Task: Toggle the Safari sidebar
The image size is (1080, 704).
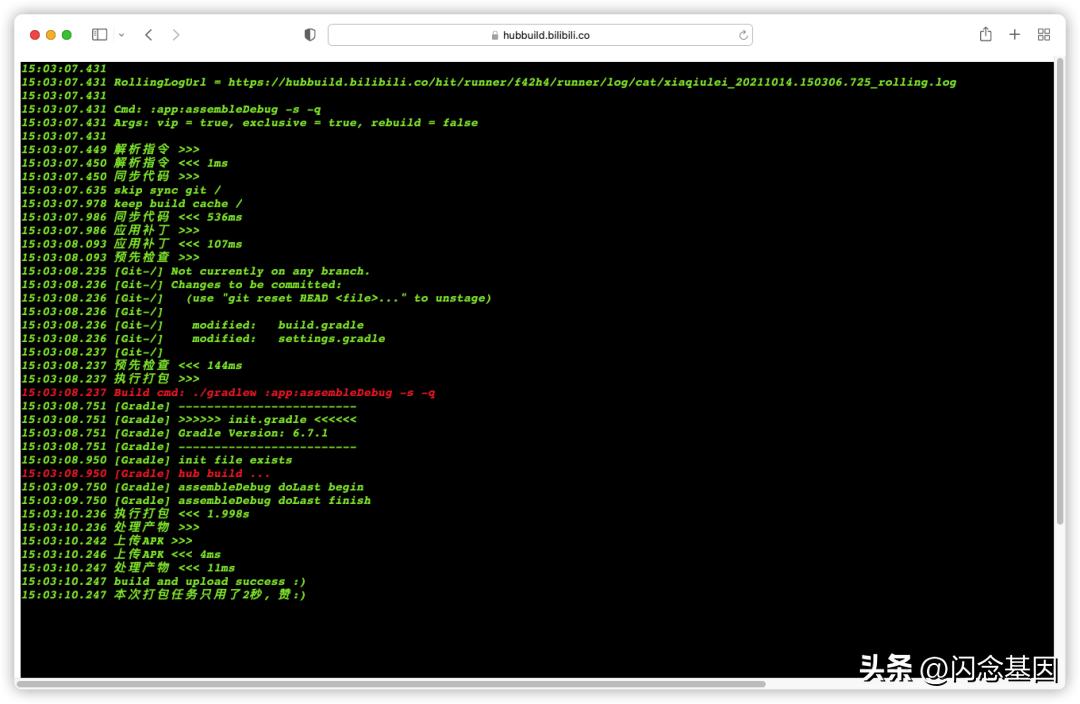Action: coord(99,35)
